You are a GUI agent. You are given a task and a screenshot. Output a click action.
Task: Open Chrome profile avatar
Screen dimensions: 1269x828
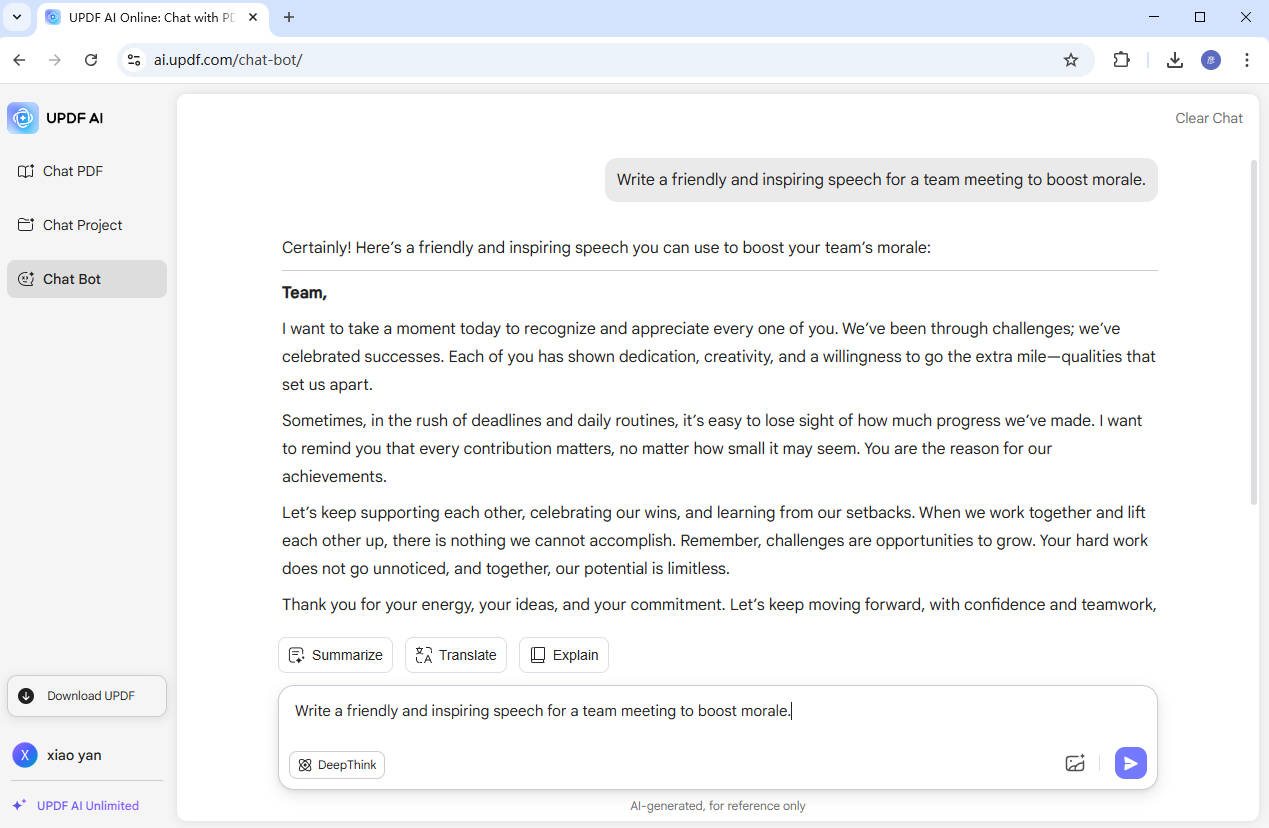tap(1211, 60)
